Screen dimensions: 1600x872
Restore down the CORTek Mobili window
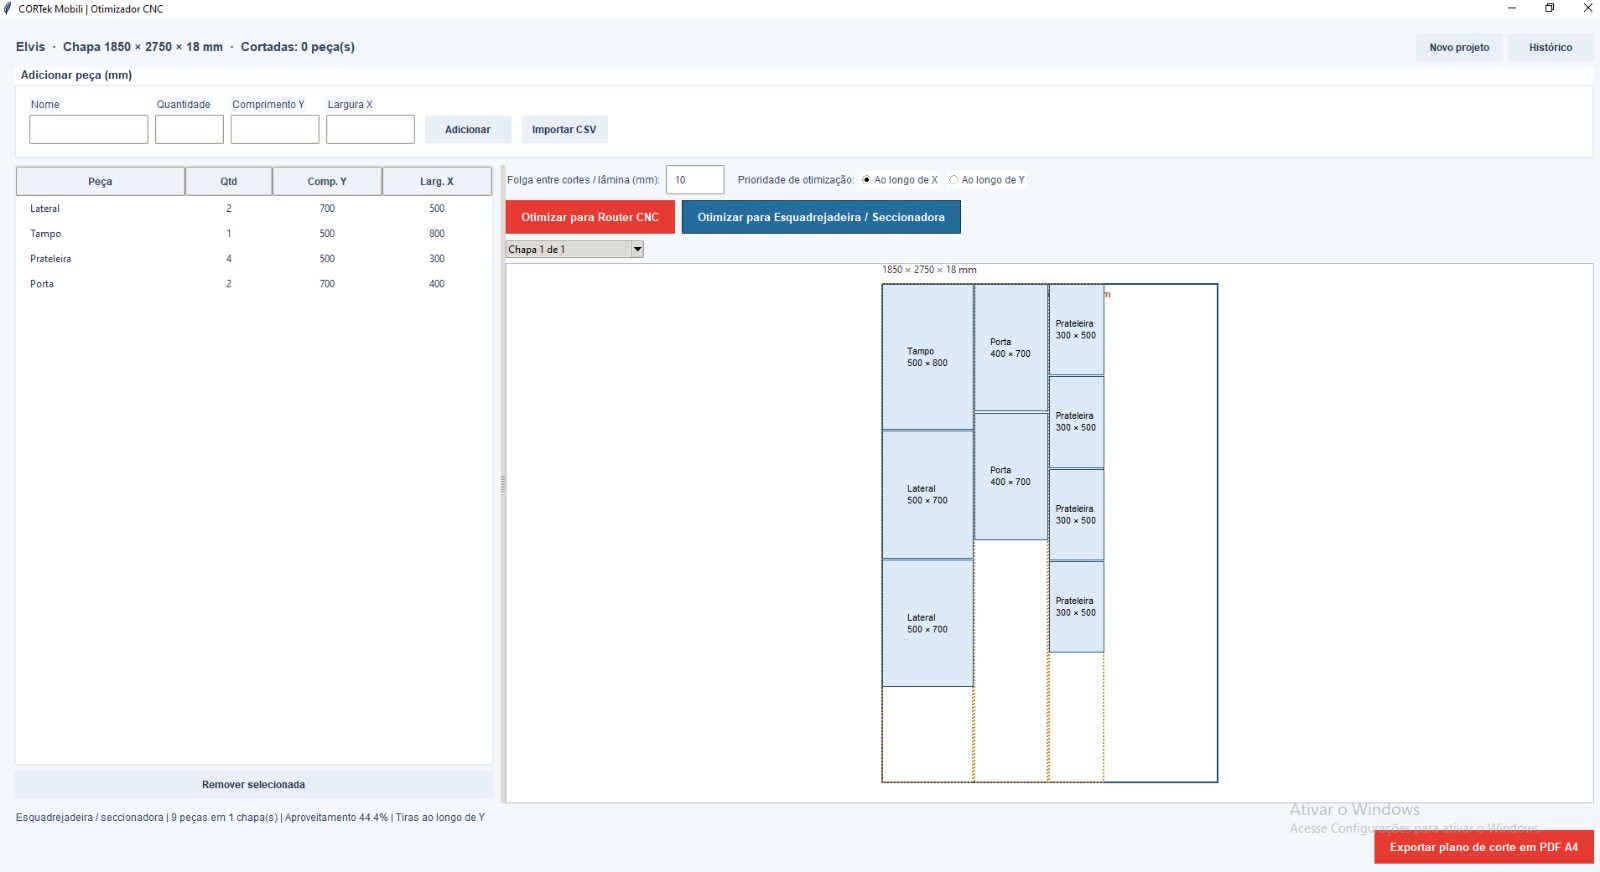[x=1550, y=8]
